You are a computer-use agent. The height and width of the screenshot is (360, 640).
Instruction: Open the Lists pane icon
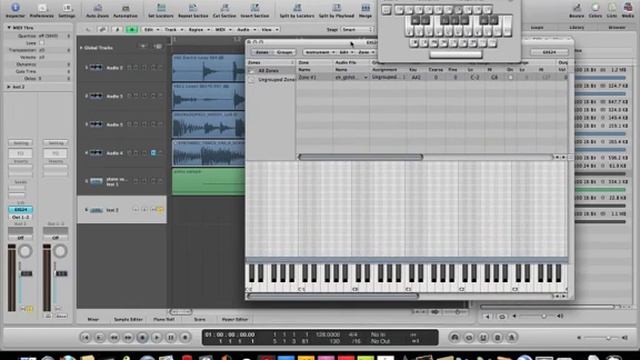[612, 10]
